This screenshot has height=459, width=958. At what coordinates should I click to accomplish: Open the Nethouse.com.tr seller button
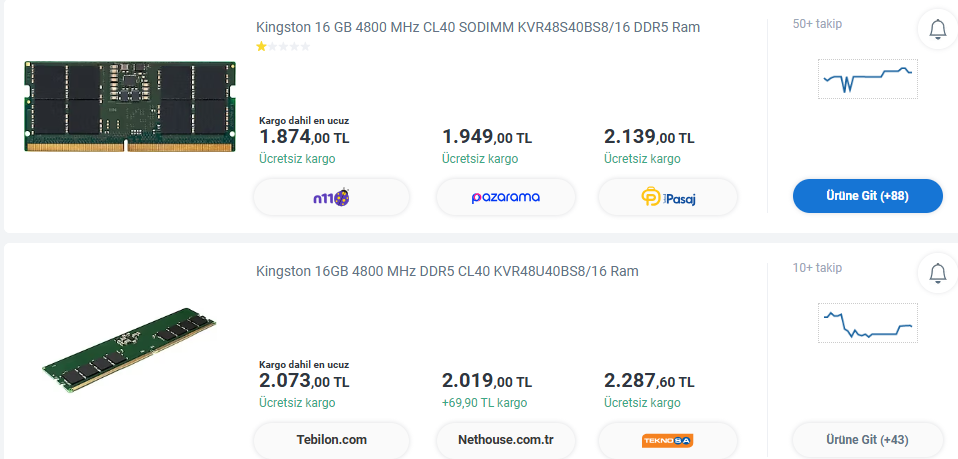[505, 440]
